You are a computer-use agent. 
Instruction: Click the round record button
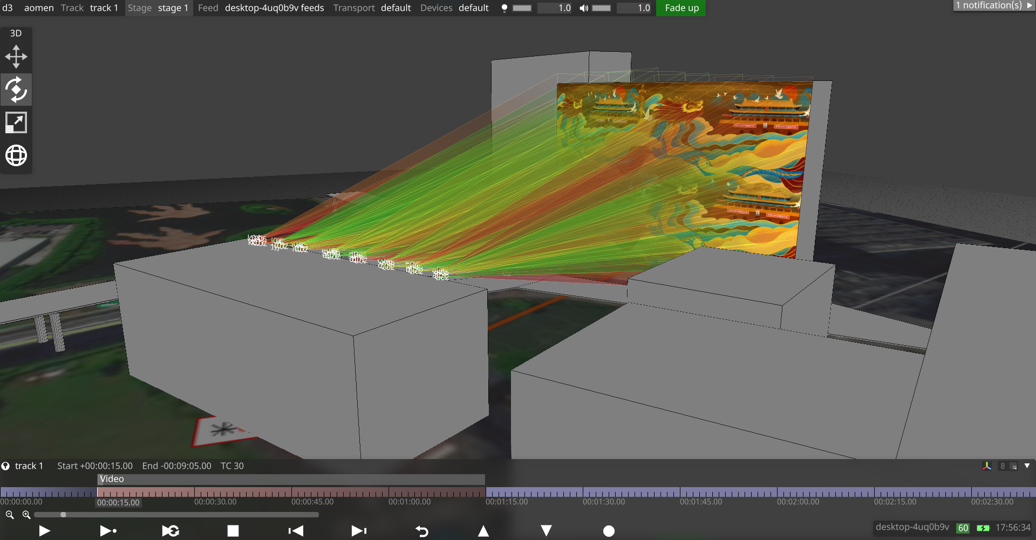608,531
